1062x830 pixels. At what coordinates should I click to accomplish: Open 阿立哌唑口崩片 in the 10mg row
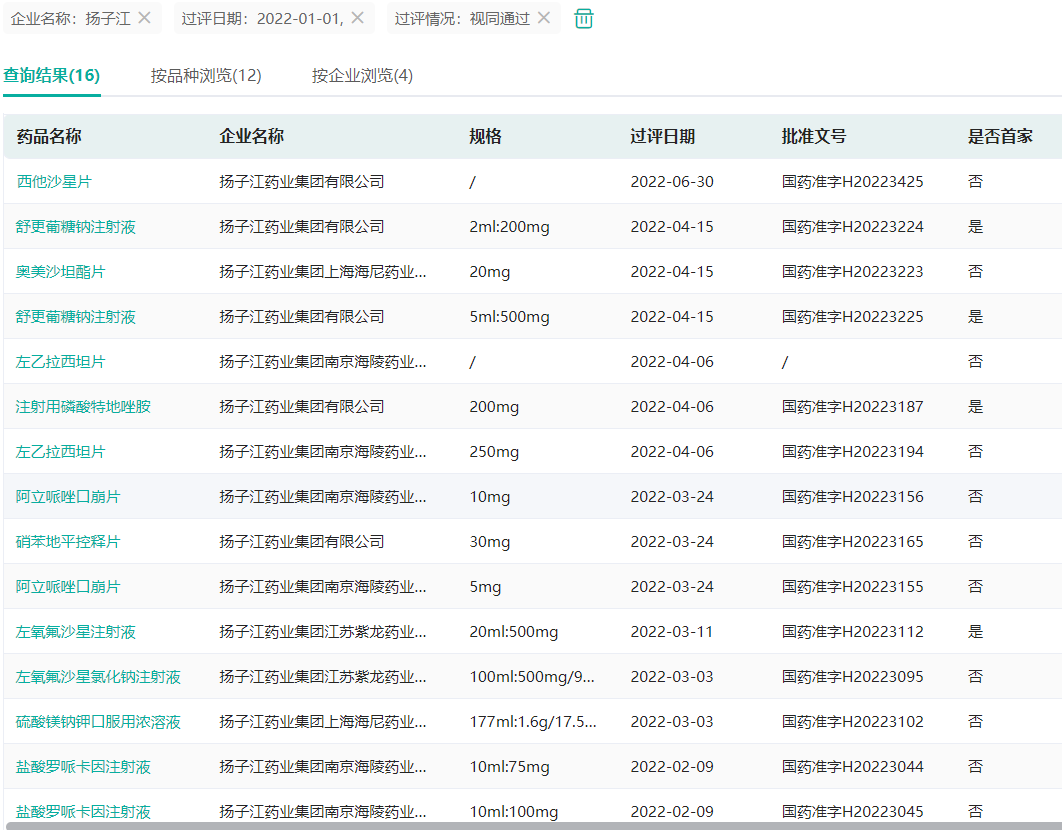point(68,497)
